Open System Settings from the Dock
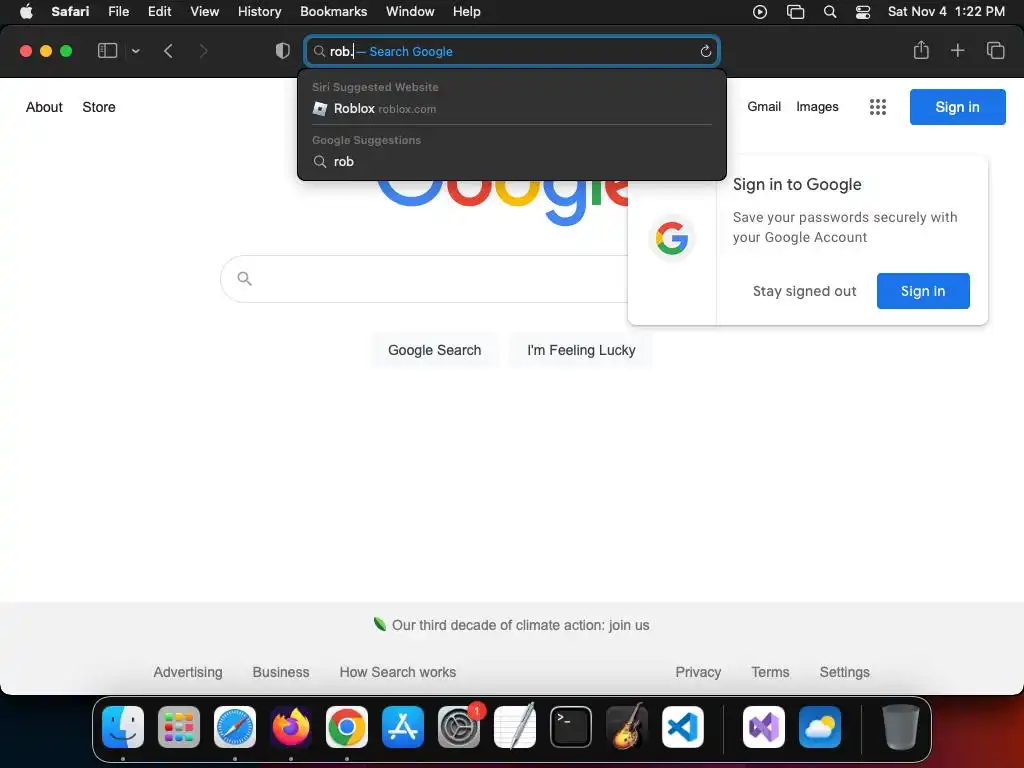This screenshot has height=768, width=1024. [x=459, y=727]
